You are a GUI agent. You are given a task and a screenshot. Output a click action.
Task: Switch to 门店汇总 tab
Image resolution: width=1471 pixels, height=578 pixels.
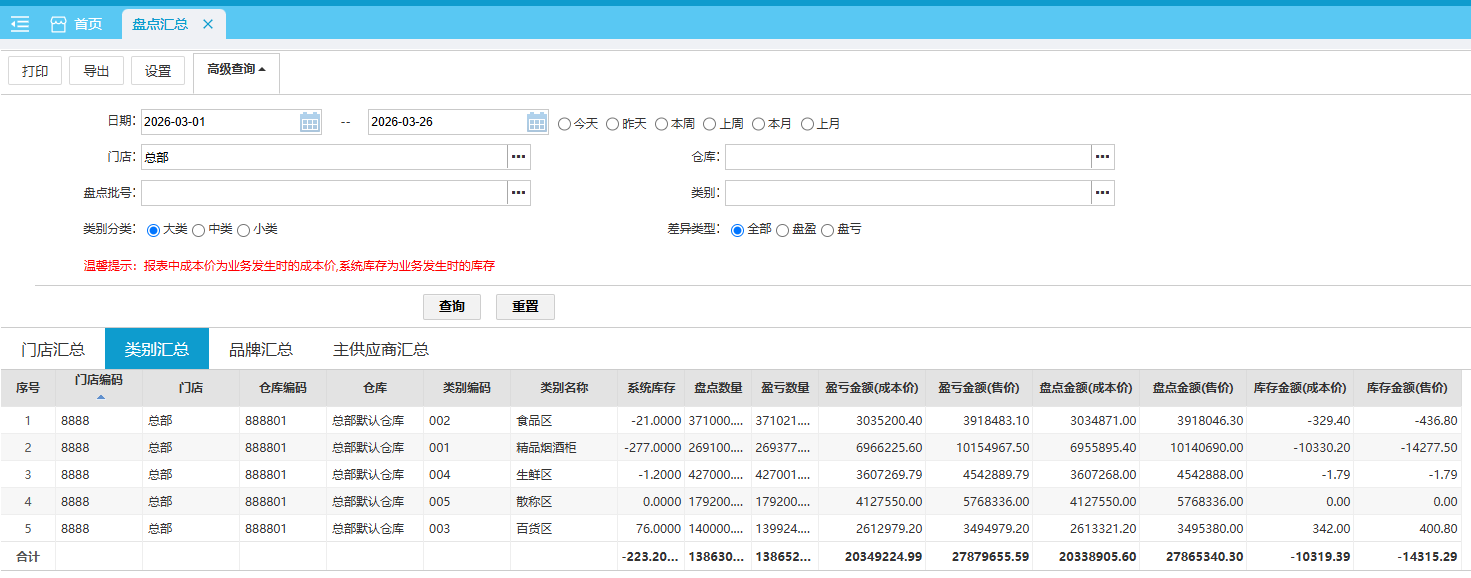pyautogui.click(x=53, y=349)
